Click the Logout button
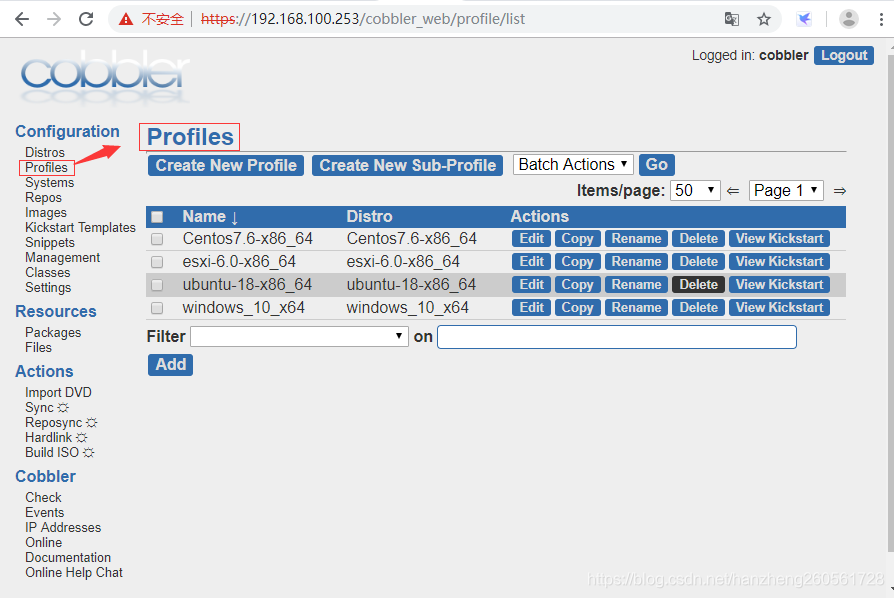Viewport: 894px width, 598px height. point(844,55)
